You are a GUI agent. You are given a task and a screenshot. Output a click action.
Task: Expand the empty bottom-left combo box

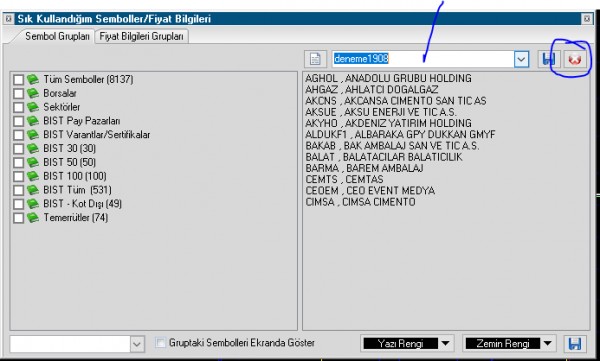click(x=137, y=344)
